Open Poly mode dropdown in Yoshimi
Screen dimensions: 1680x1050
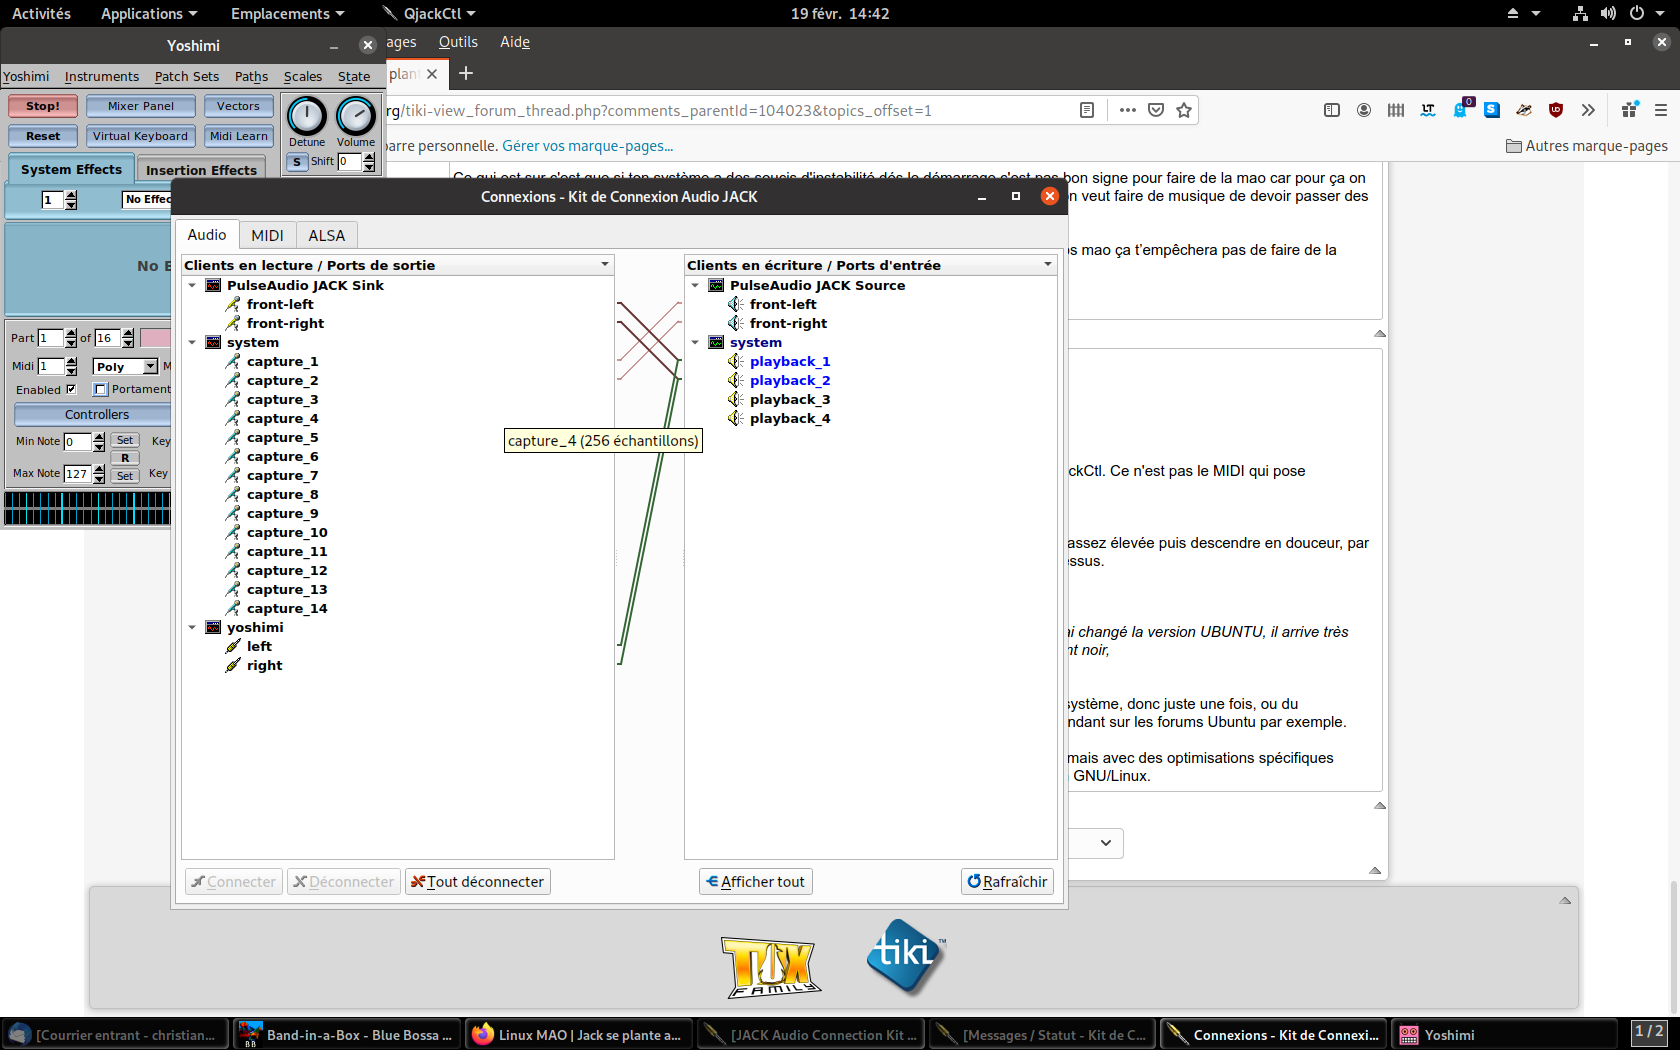tap(126, 367)
